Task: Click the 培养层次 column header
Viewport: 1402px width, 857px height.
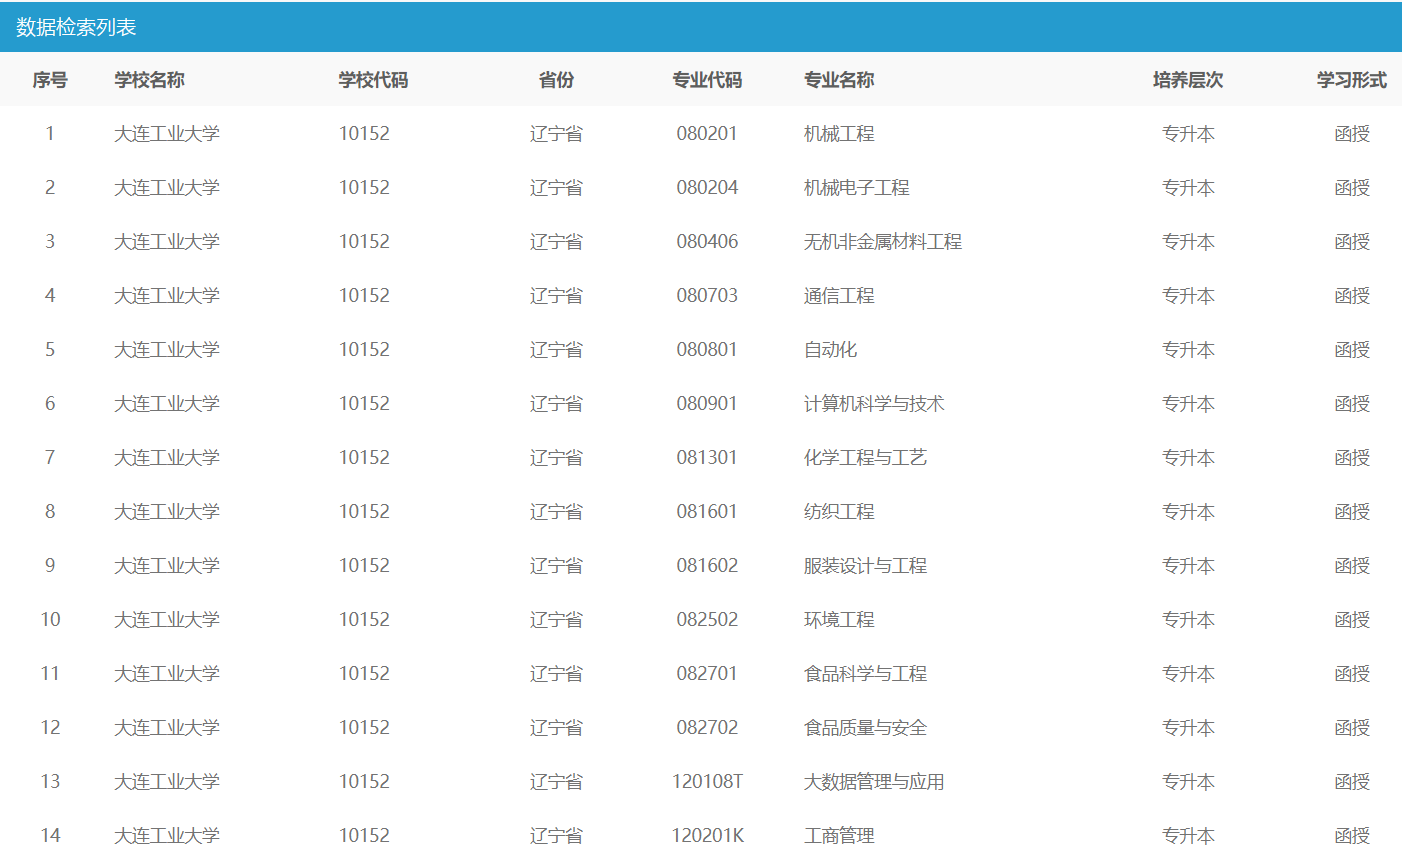Action: click(1188, 80)
